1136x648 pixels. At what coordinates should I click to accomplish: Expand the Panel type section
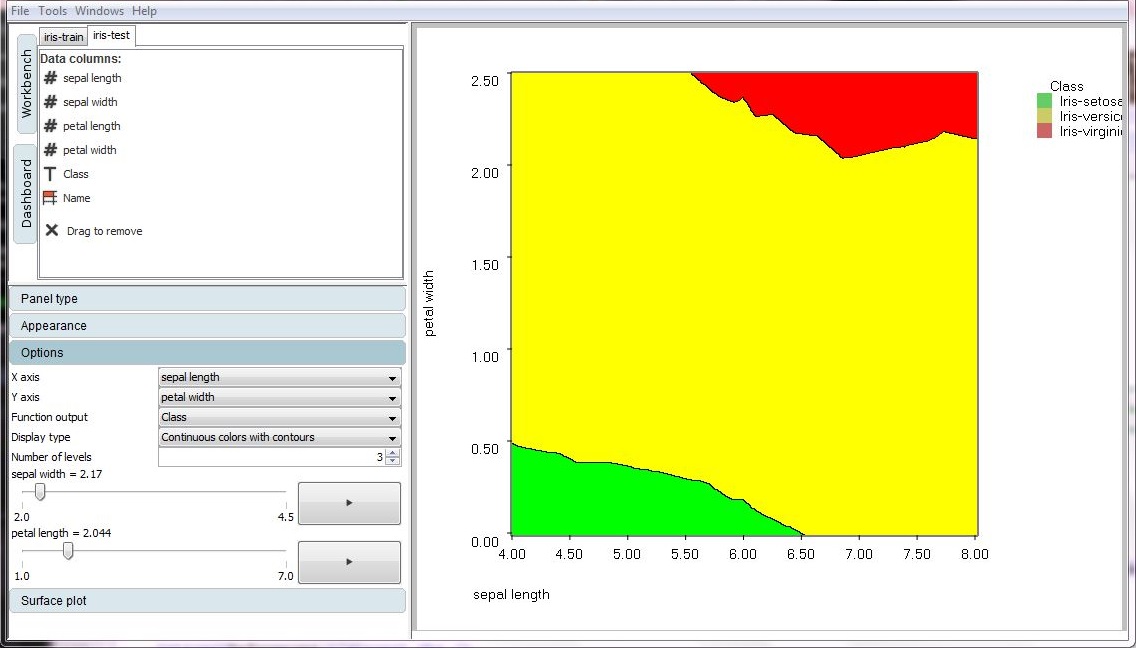click(207, 299)
